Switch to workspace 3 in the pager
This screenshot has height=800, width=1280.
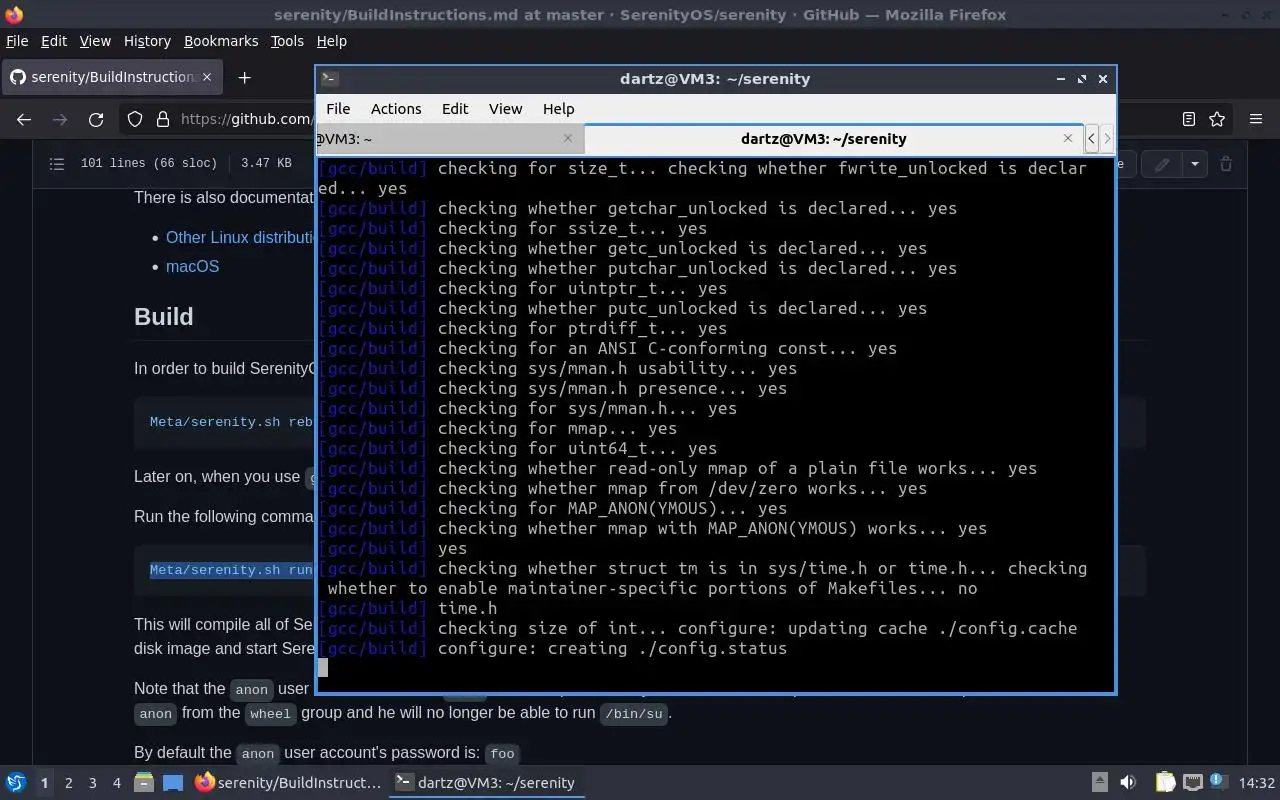92,783
